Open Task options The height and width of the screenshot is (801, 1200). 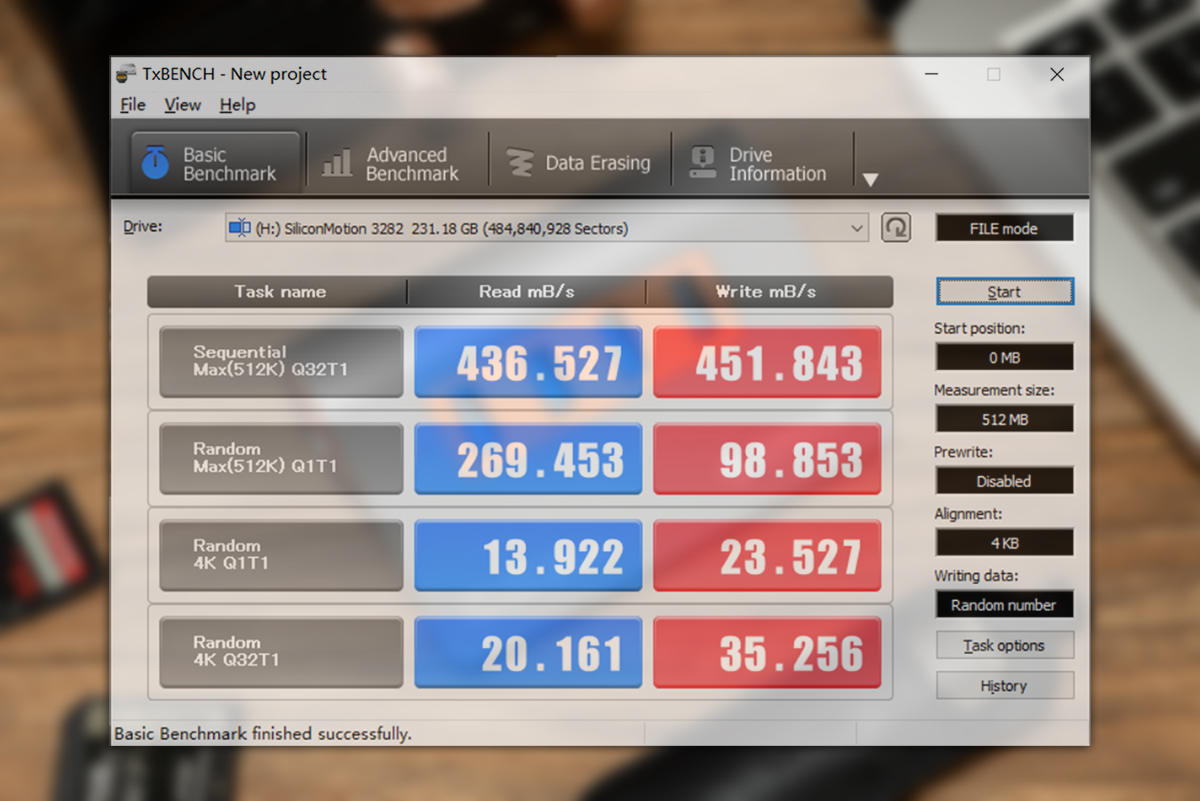pos(1004,645)
